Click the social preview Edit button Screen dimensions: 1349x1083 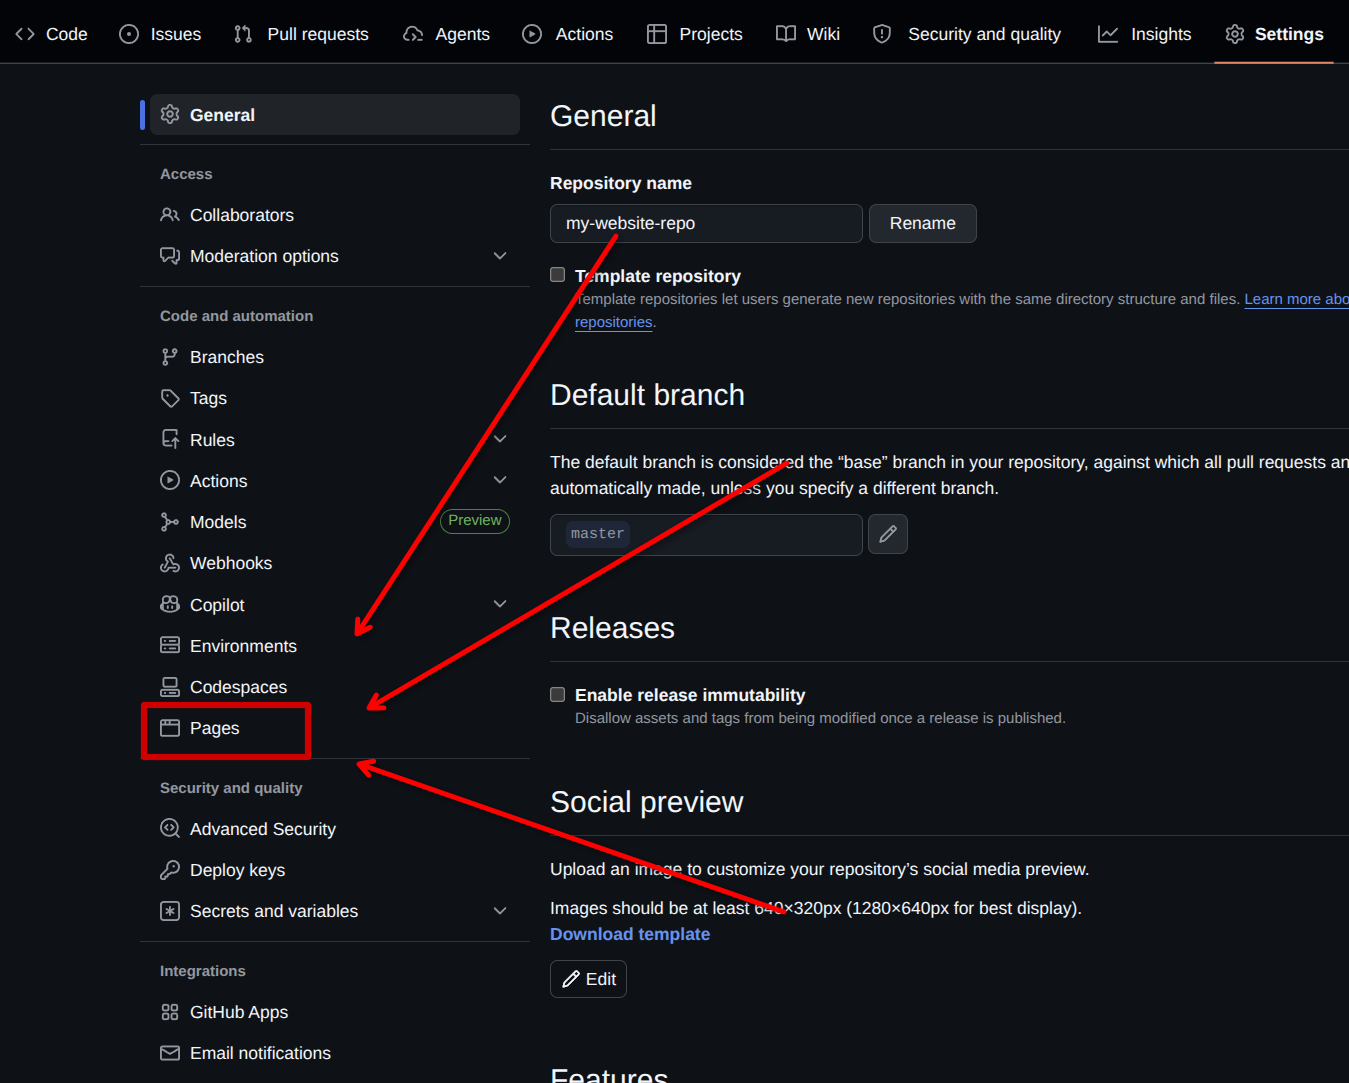point(589,979)
